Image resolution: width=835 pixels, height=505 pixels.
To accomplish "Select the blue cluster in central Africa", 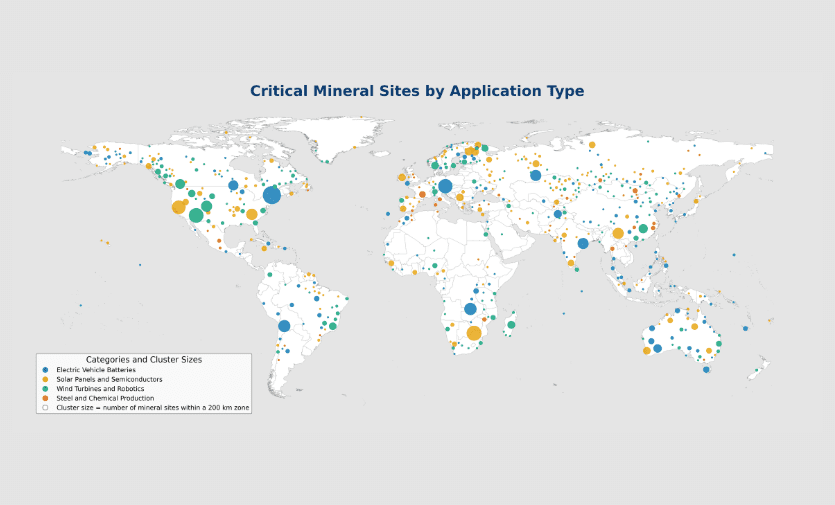I will pos(470,309).
